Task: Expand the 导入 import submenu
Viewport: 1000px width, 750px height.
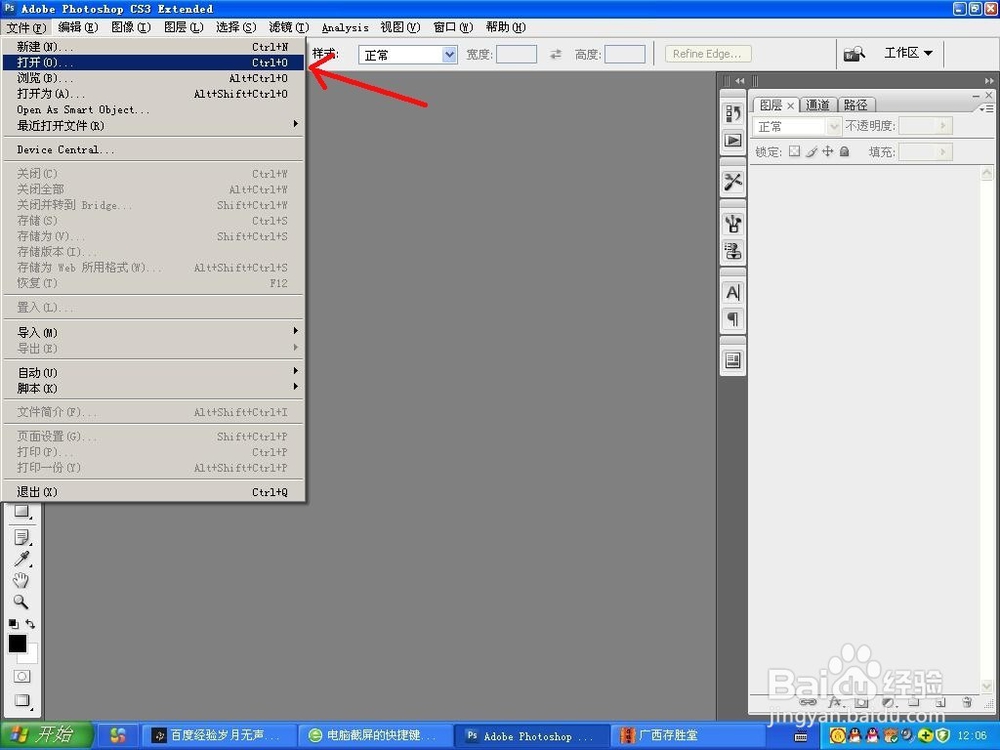Action: (x=153, y=332)
